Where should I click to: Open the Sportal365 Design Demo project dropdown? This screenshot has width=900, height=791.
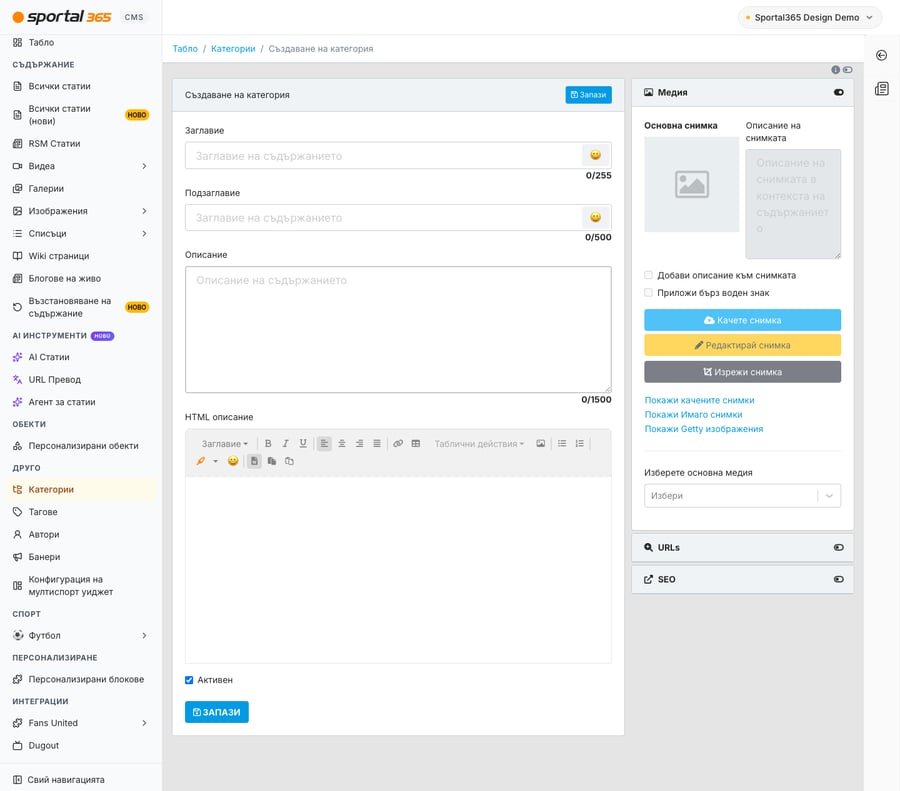809,18
